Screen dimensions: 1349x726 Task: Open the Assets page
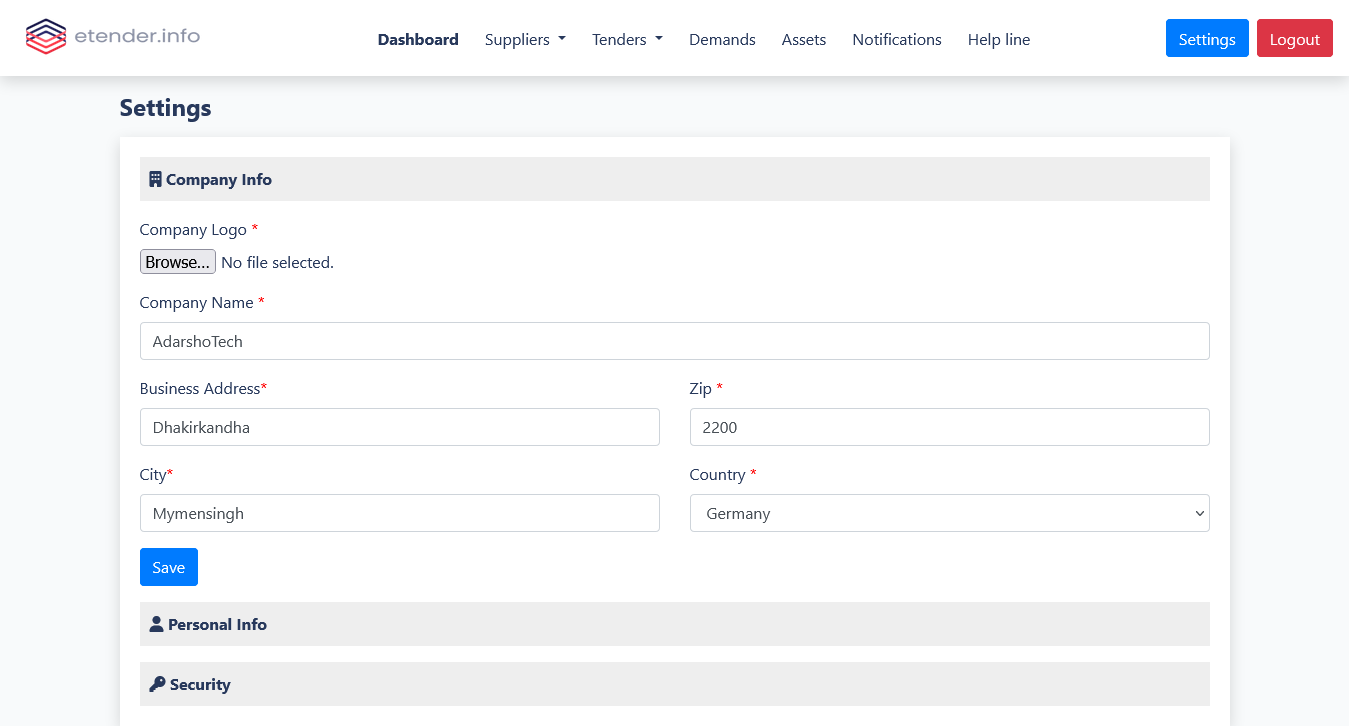[804, 39]
